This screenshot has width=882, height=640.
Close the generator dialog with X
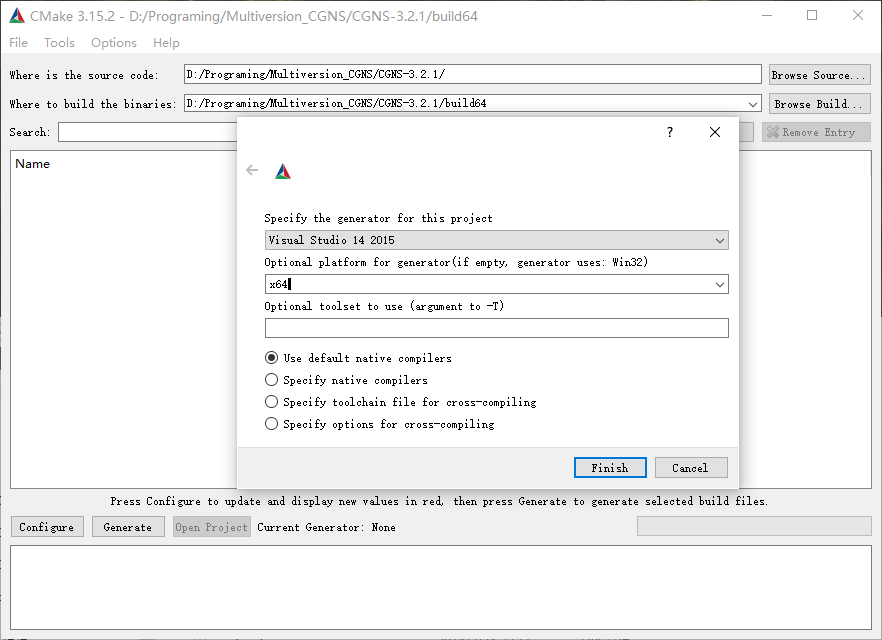coord(714,132)
